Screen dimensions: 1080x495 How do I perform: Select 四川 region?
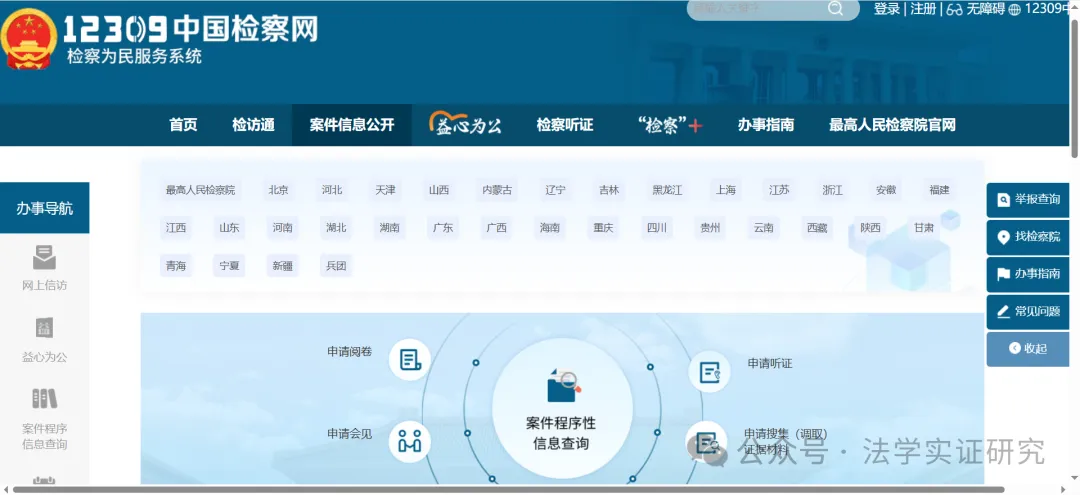point(656,228)
